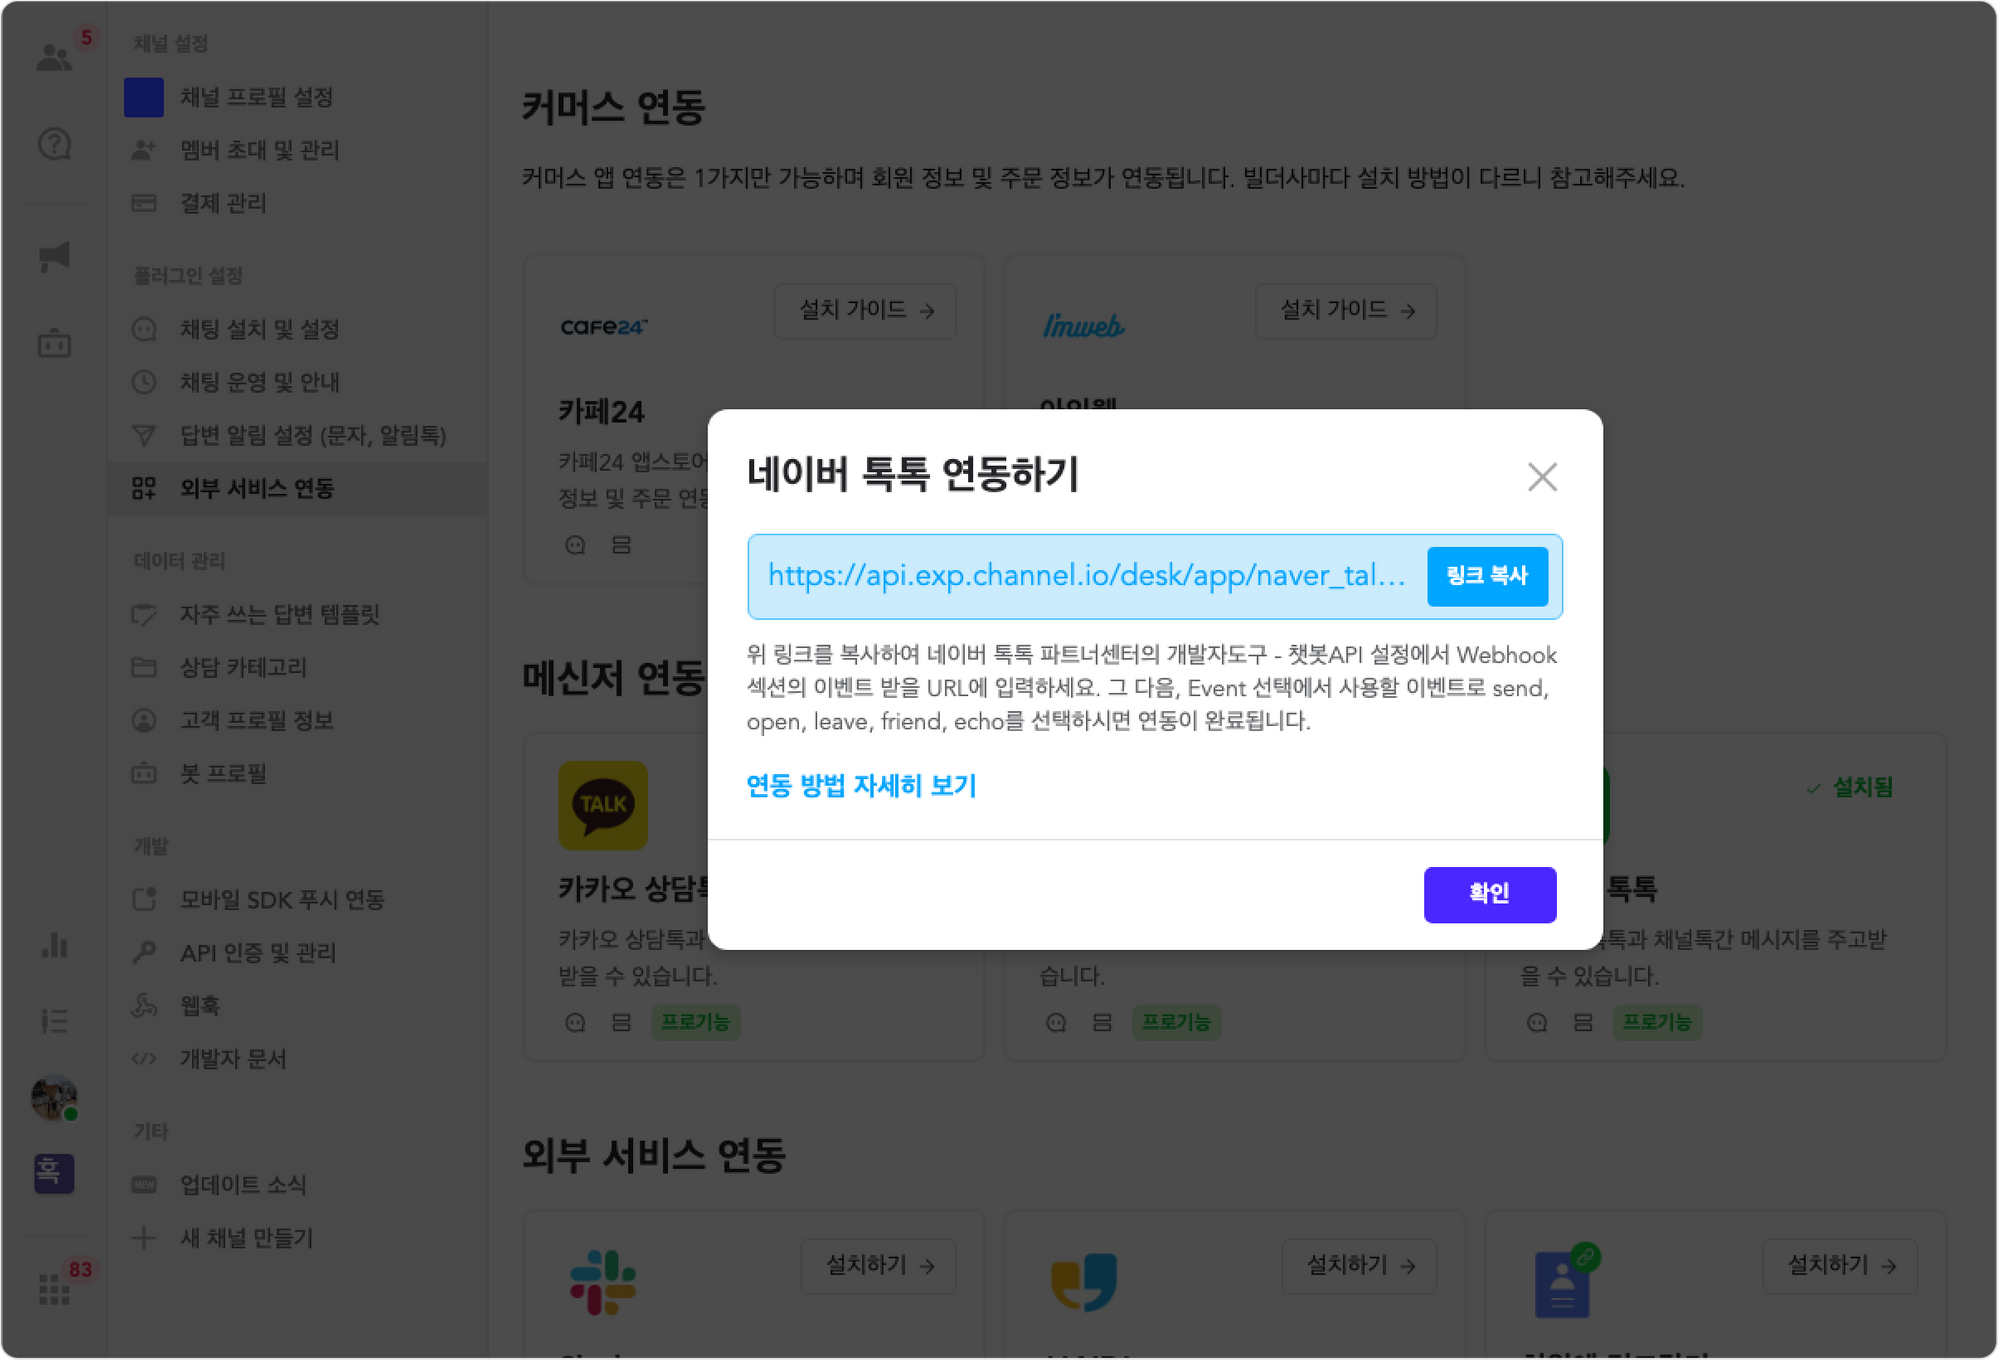Open API 인증 및 관리 menu
Viewport: 2000px width, 1362px height.
[257, 953]
